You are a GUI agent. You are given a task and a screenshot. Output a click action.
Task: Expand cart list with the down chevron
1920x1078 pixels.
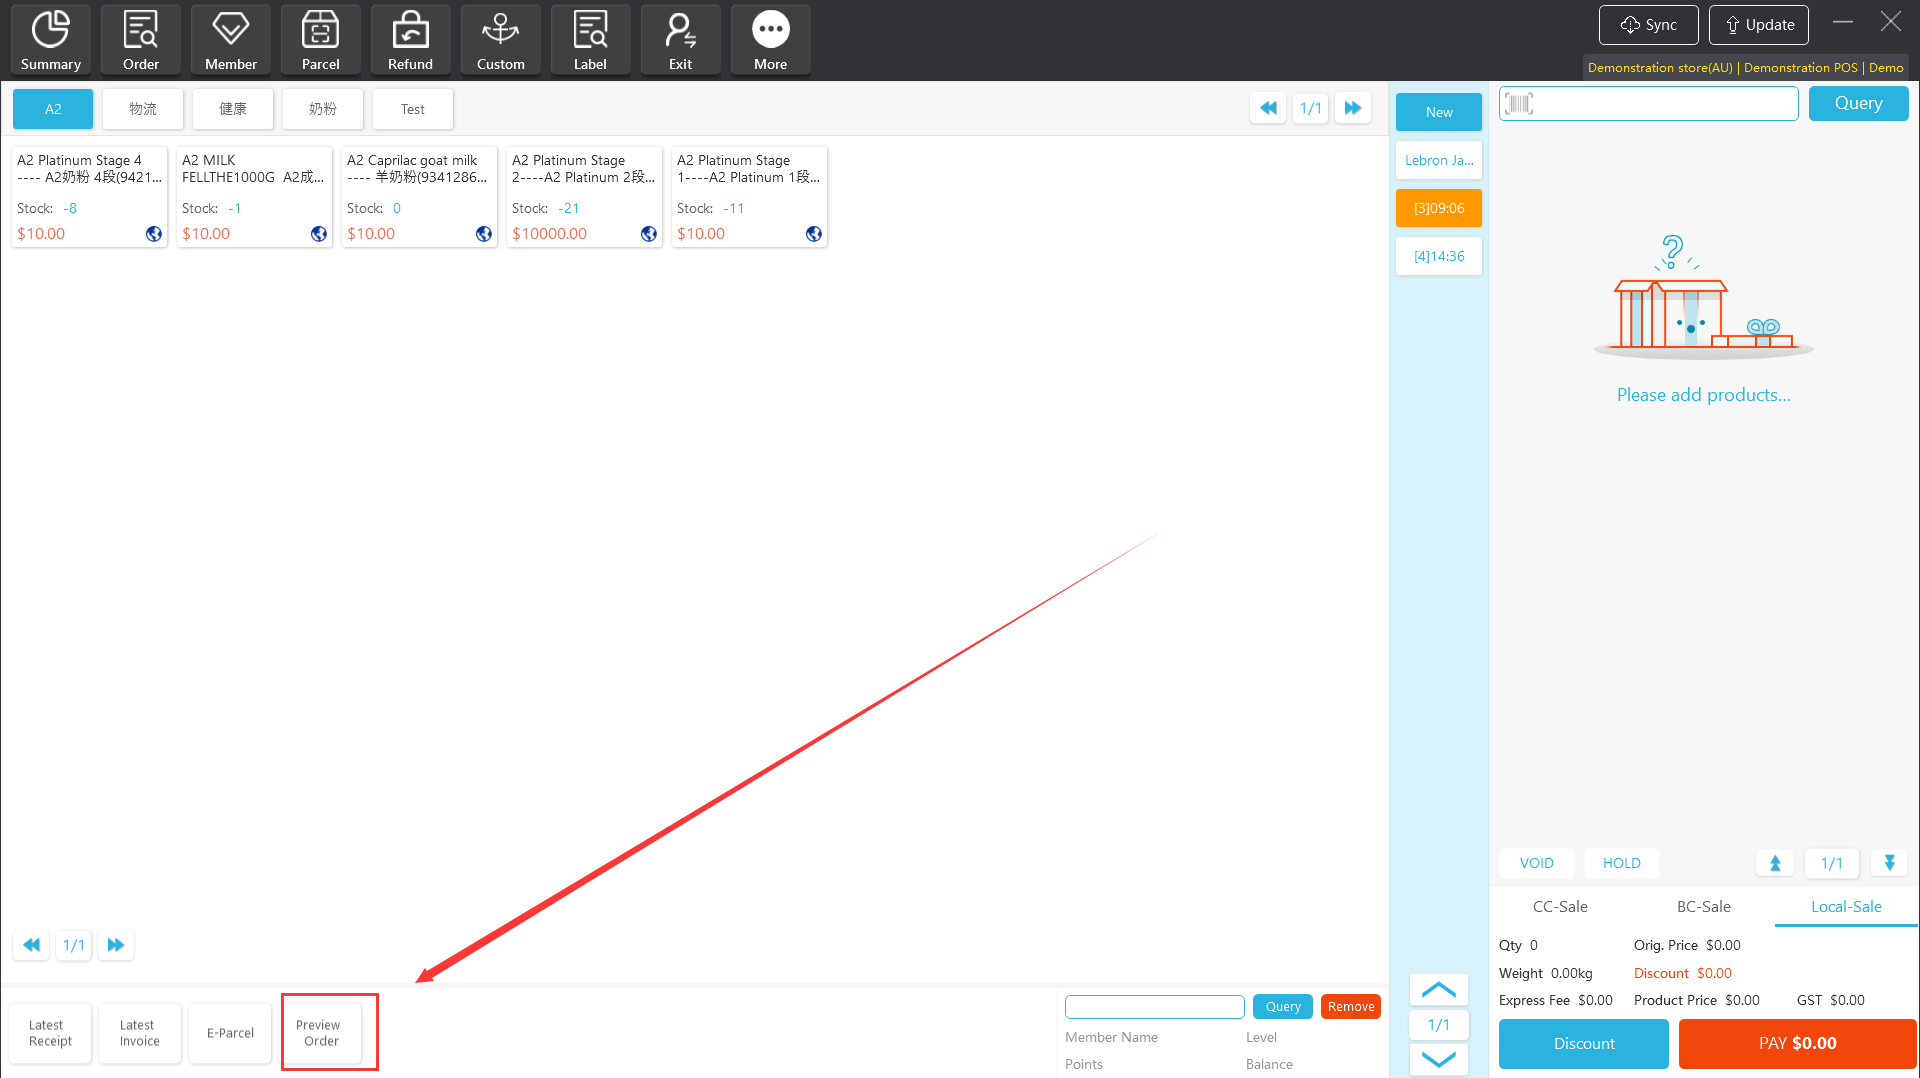click(1438, 1059)
